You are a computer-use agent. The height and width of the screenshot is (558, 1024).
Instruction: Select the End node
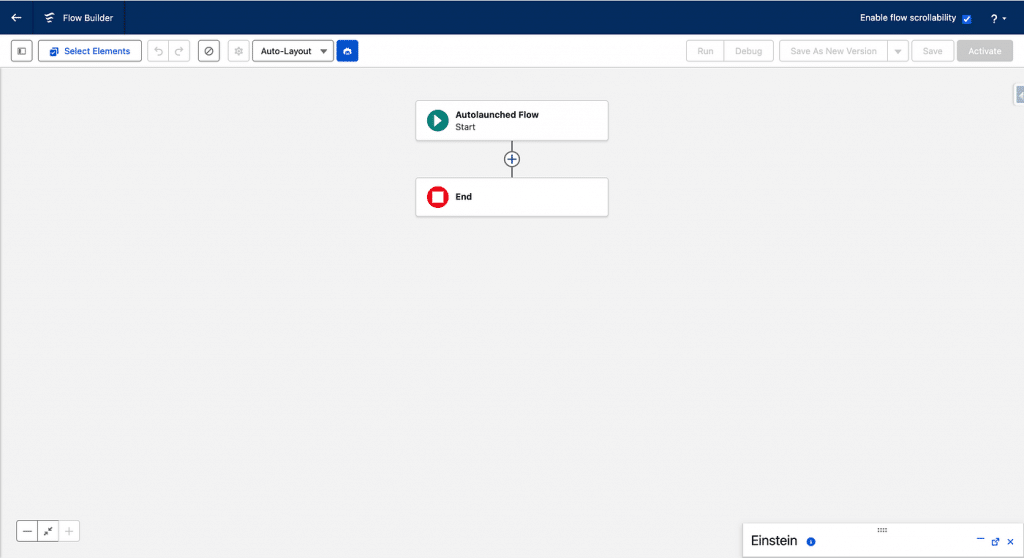coord(512,197)
